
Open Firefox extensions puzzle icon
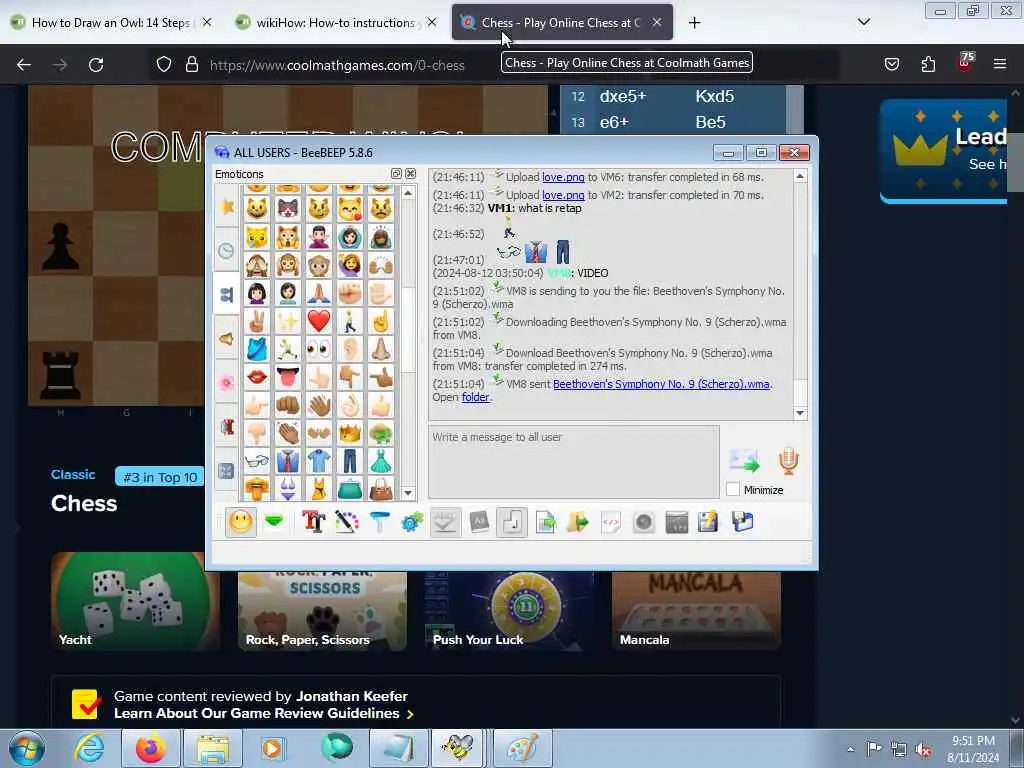928,64
